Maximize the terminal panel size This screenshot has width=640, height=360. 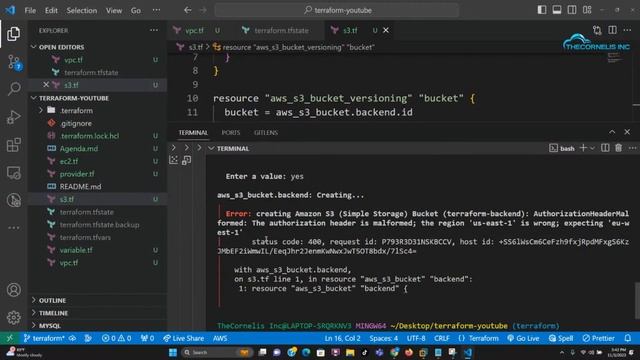[x=612, y=132]
